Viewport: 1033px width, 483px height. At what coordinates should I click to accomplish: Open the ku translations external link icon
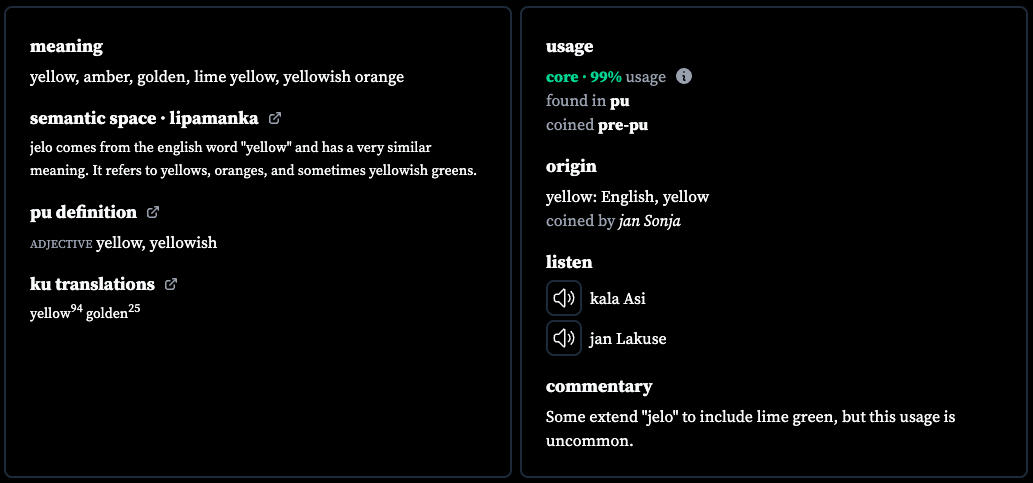171,284
